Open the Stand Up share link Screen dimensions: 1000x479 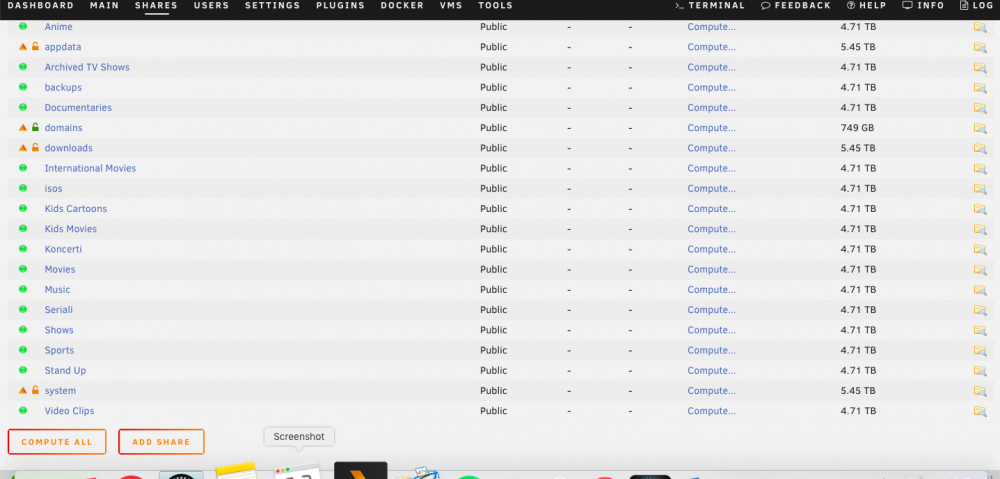(x=65, y=371)
